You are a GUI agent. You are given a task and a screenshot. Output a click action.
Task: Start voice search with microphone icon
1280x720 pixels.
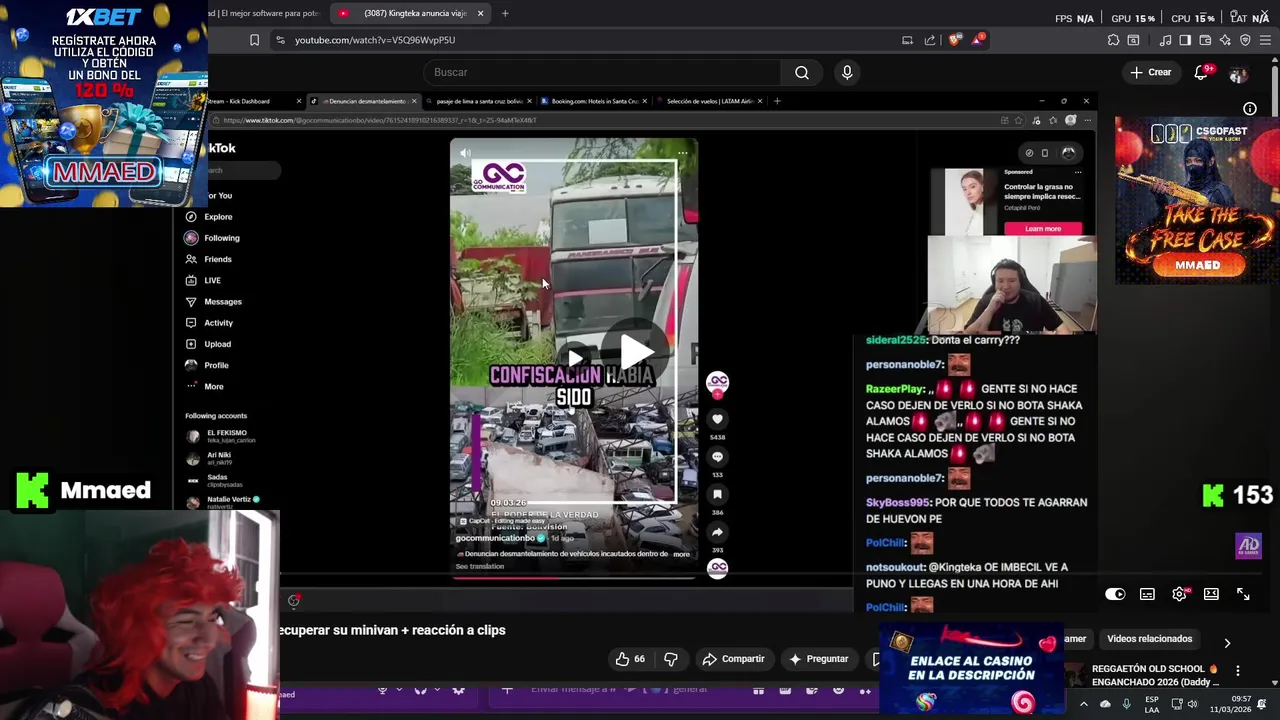pos(847,72)
